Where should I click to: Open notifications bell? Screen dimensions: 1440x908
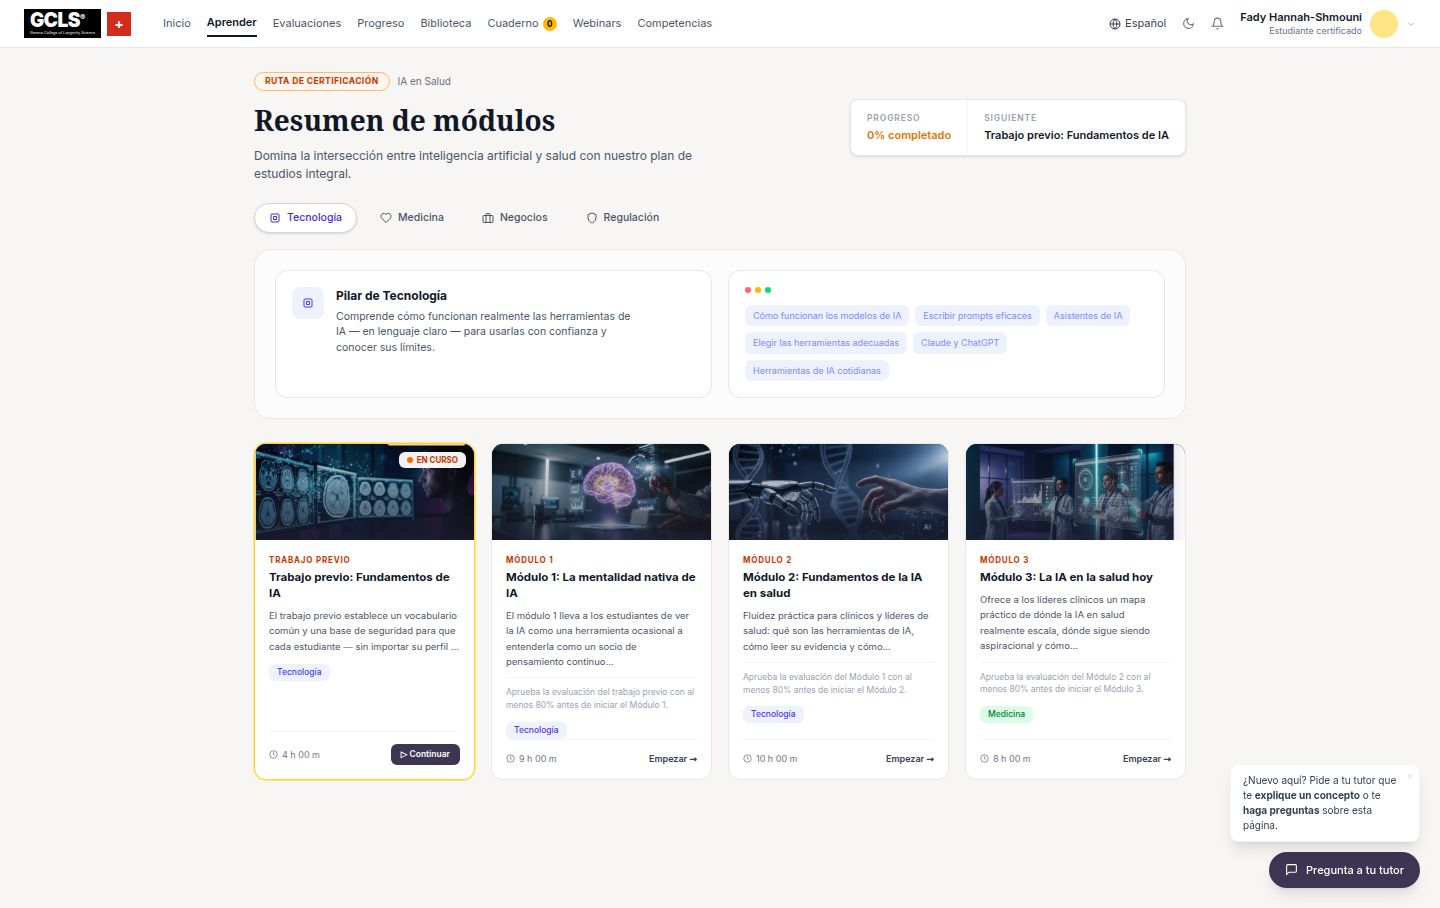click(1217, 23)
